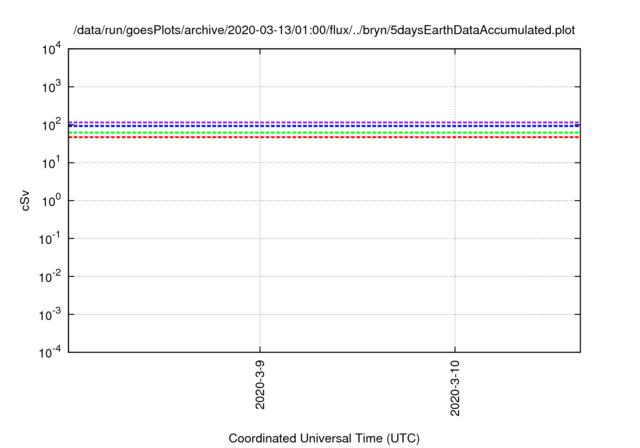
Task: Click the Coordinated Universal Time axis label
Action: (x=324, y=438)
